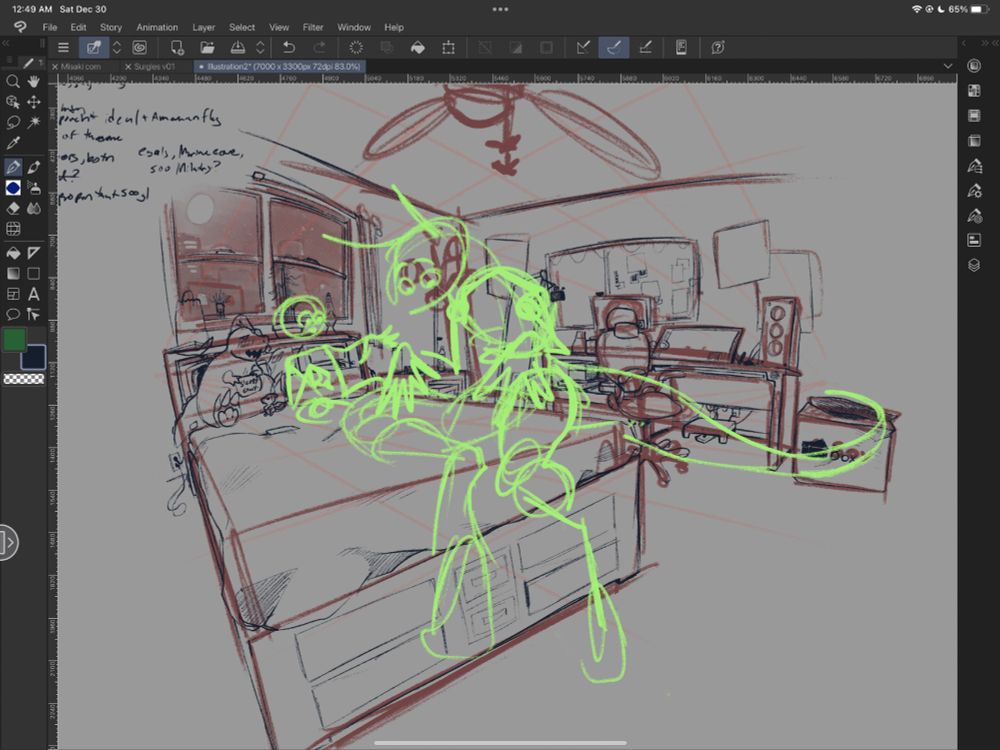Image resolution: width=1000 pixels, height=750 pixels.
Task: Open the side edge slide-out handle
Action: tap(8, 543)
